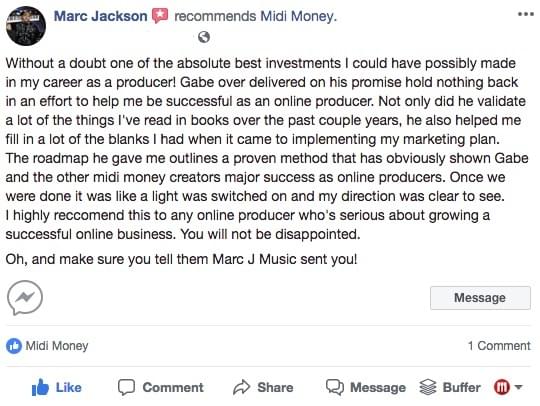The height and width of the screenshot is (406, 540).
Task: Open Marc Jackson's profile picture
Action: [26, 26]
